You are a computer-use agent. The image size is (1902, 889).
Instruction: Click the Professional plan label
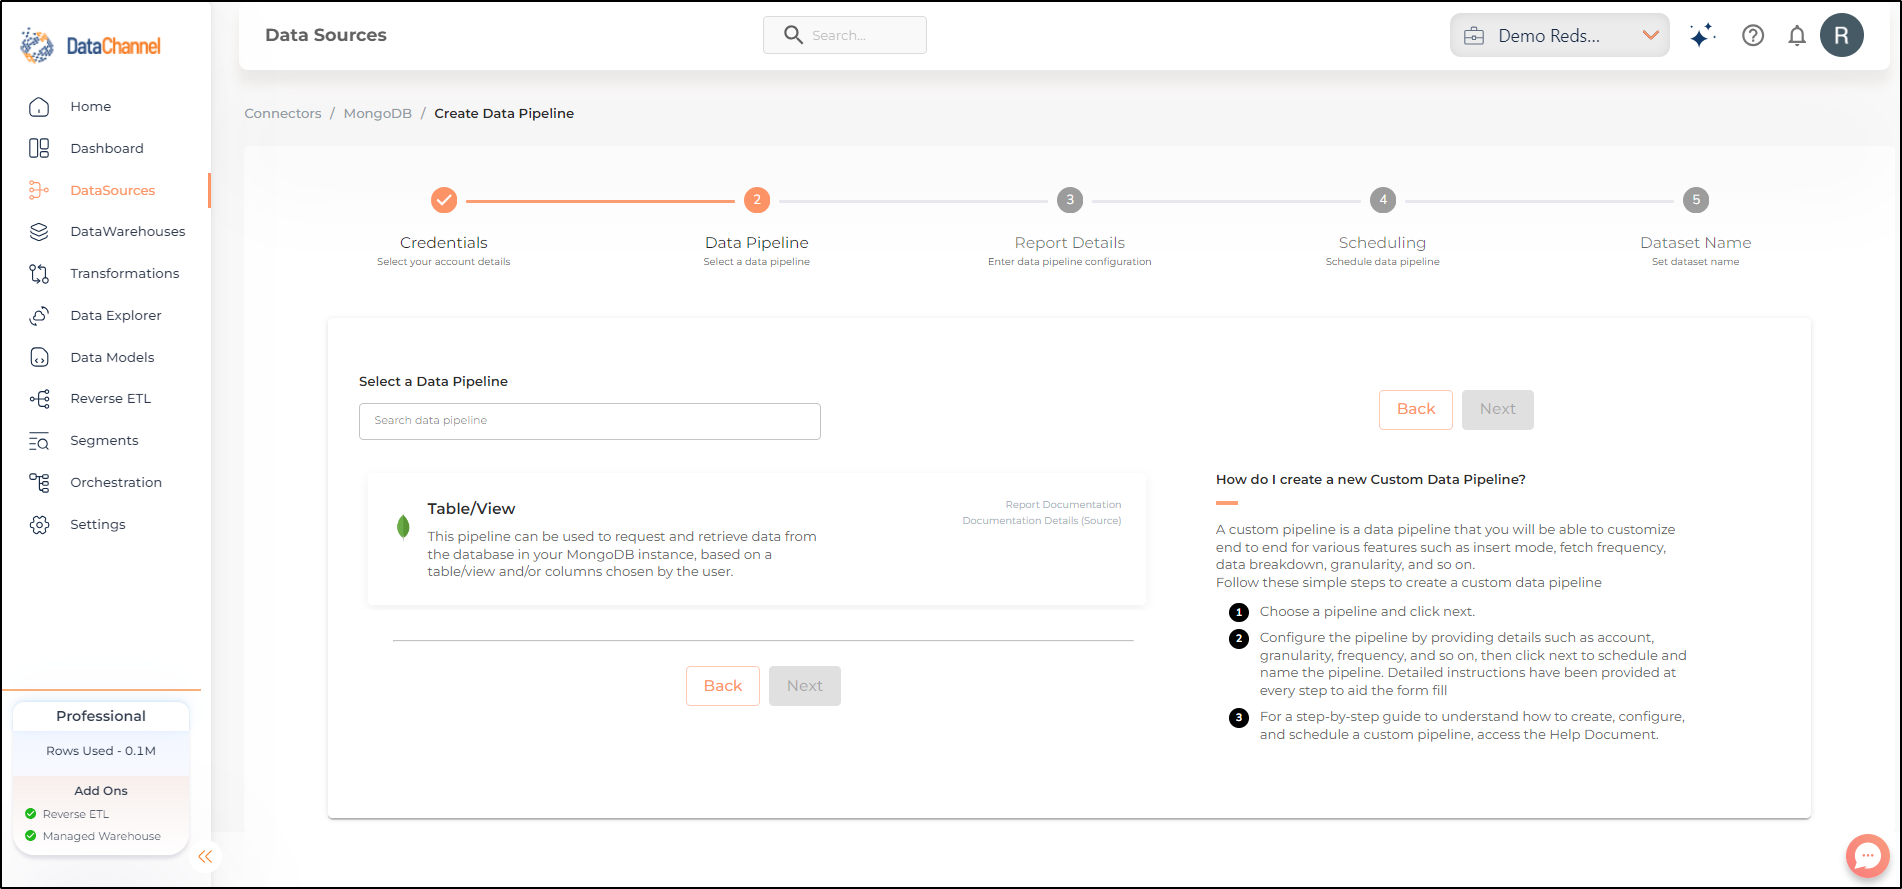101,716
